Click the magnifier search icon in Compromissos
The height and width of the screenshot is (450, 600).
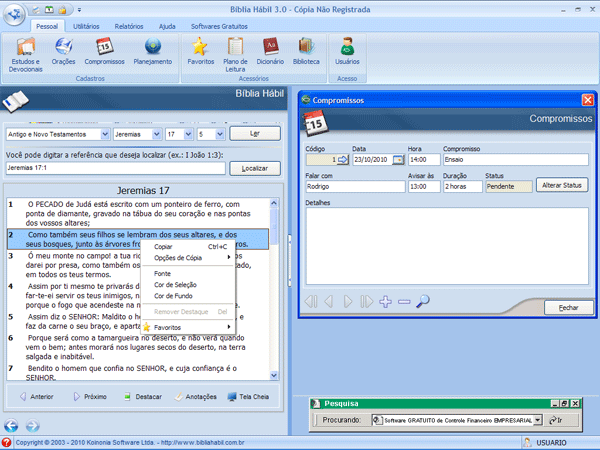click(x=422, y=301)
